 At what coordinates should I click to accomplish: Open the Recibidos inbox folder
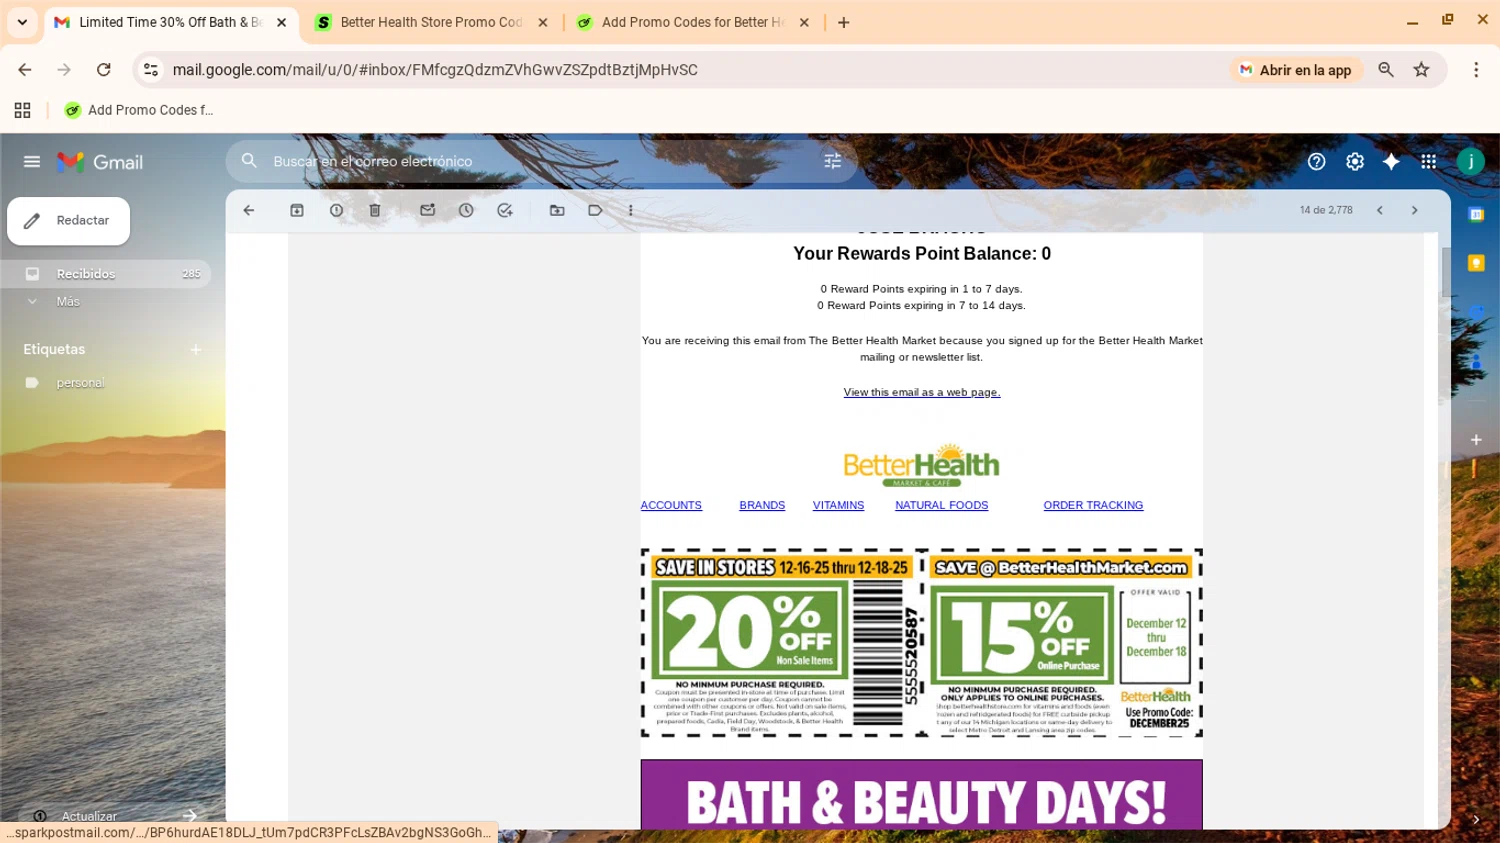point(105,273)
